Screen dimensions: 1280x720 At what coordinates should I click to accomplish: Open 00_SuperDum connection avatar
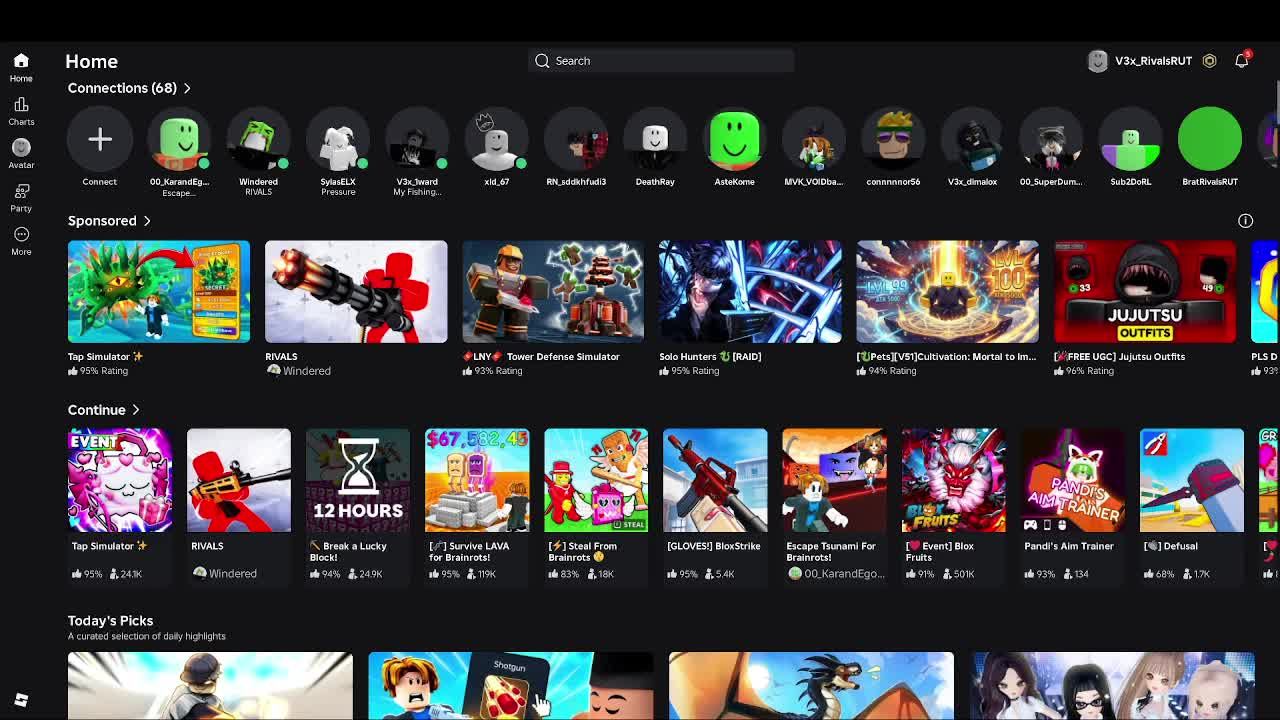pos(1051,139)
